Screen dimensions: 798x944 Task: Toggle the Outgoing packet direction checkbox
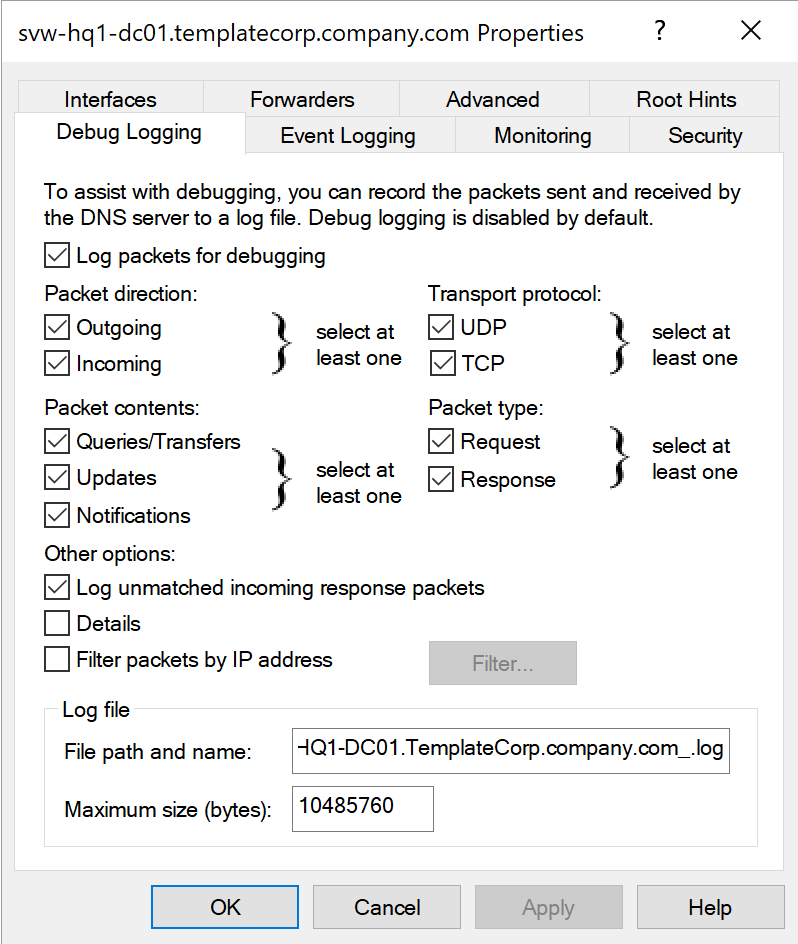point(57,327)
